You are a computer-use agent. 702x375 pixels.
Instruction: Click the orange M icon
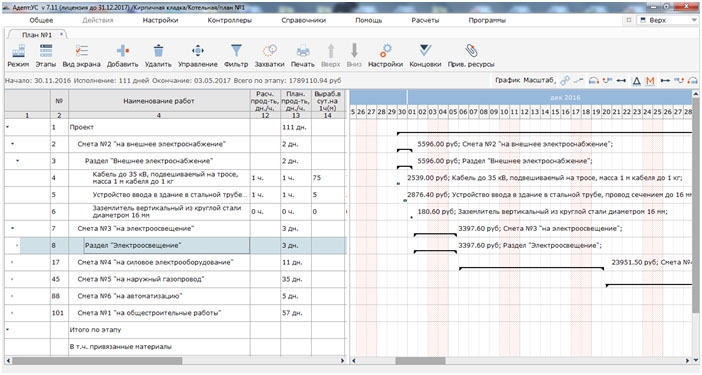pos(650,81)
